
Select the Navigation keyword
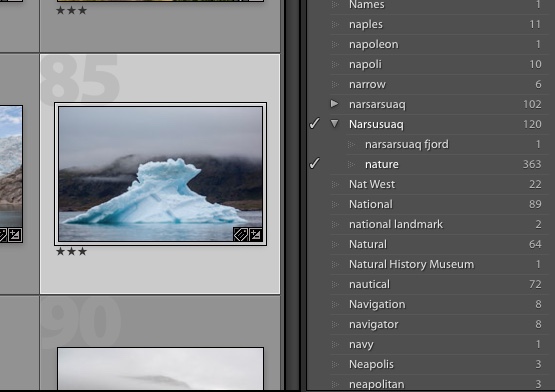[377, 304]
